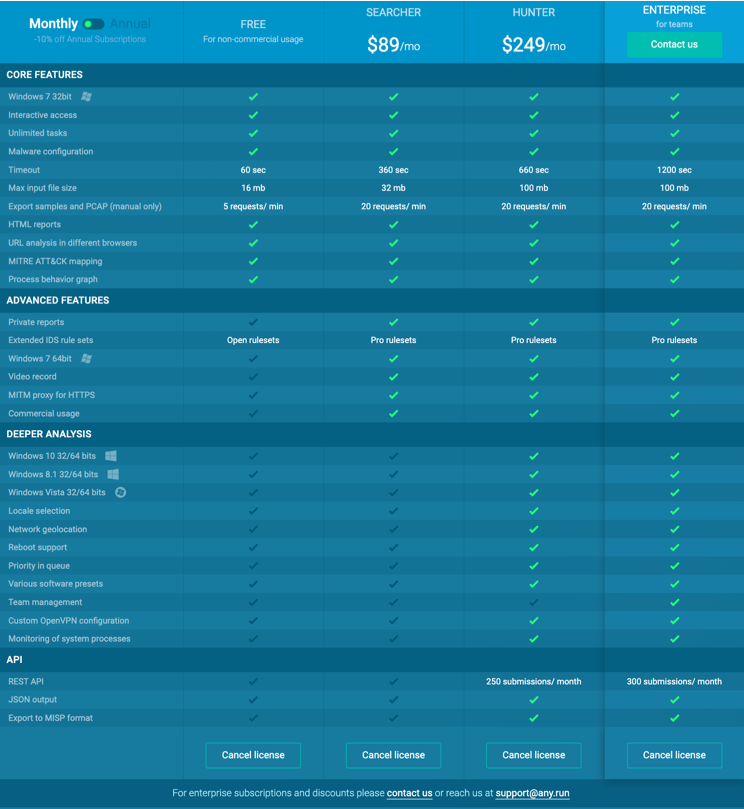Toggle the Monthly/Annual billing switch

tap(93, 24)
